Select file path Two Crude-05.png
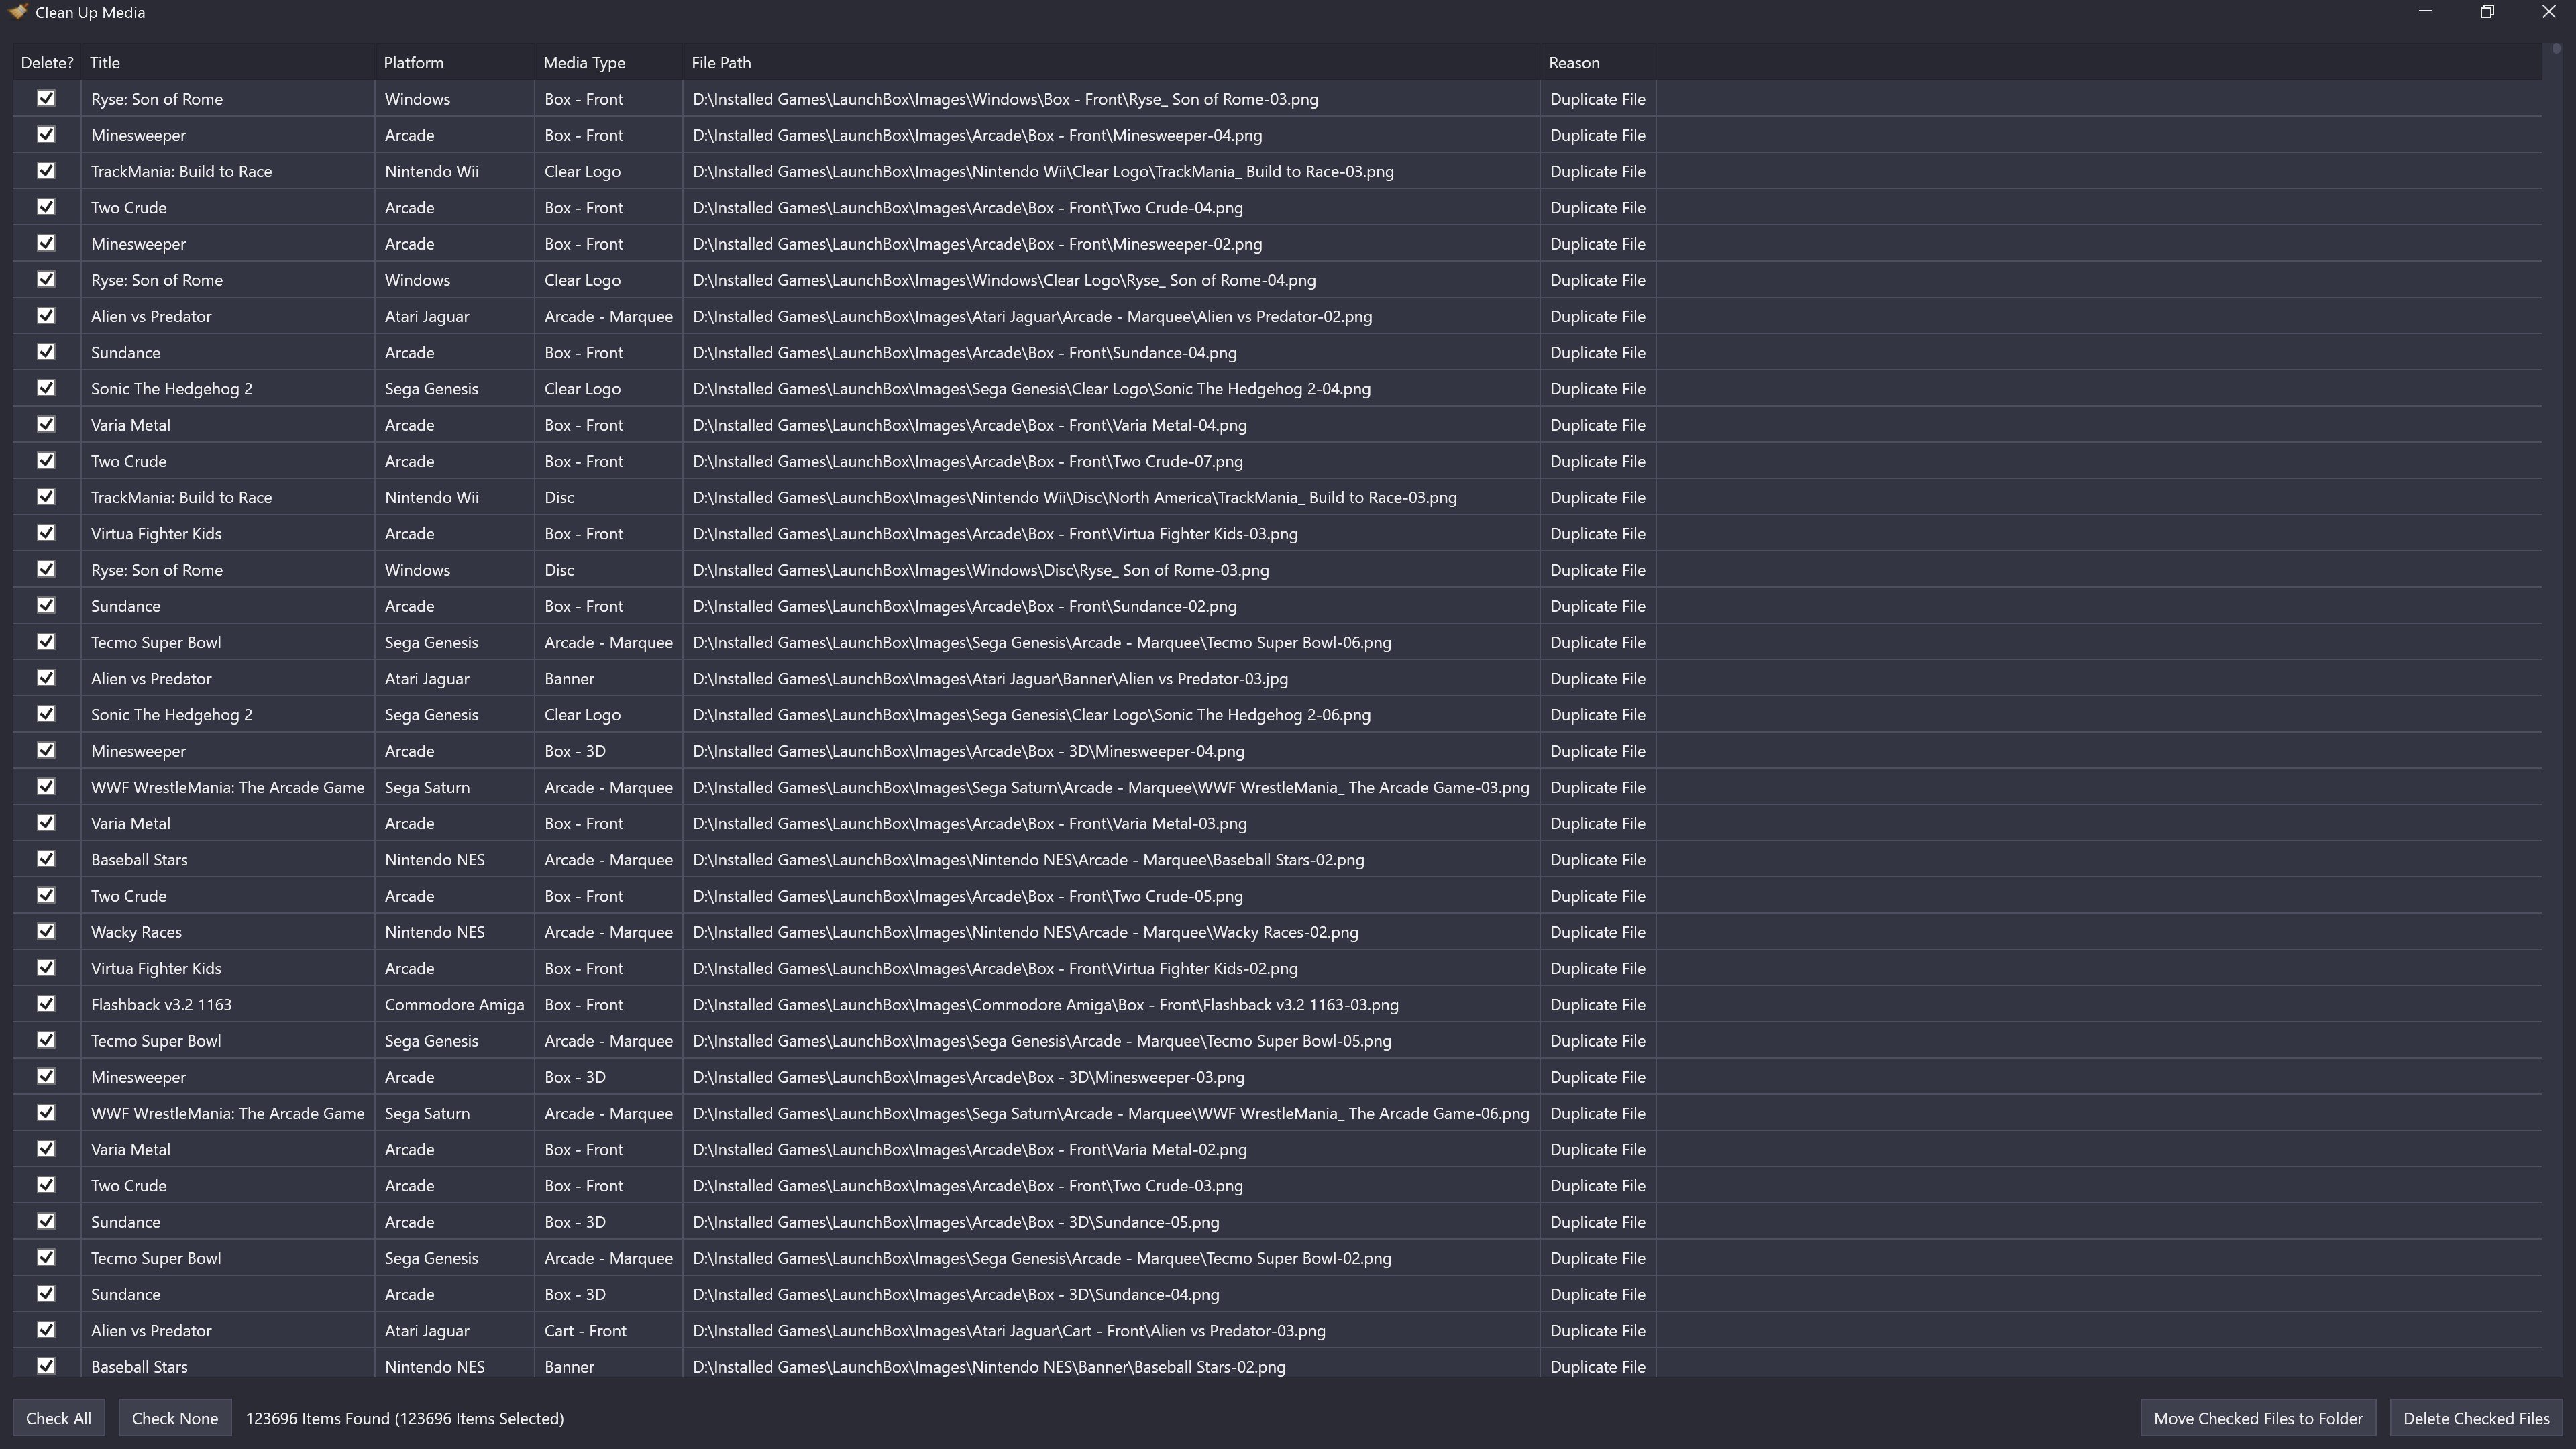 coord(967,896)
